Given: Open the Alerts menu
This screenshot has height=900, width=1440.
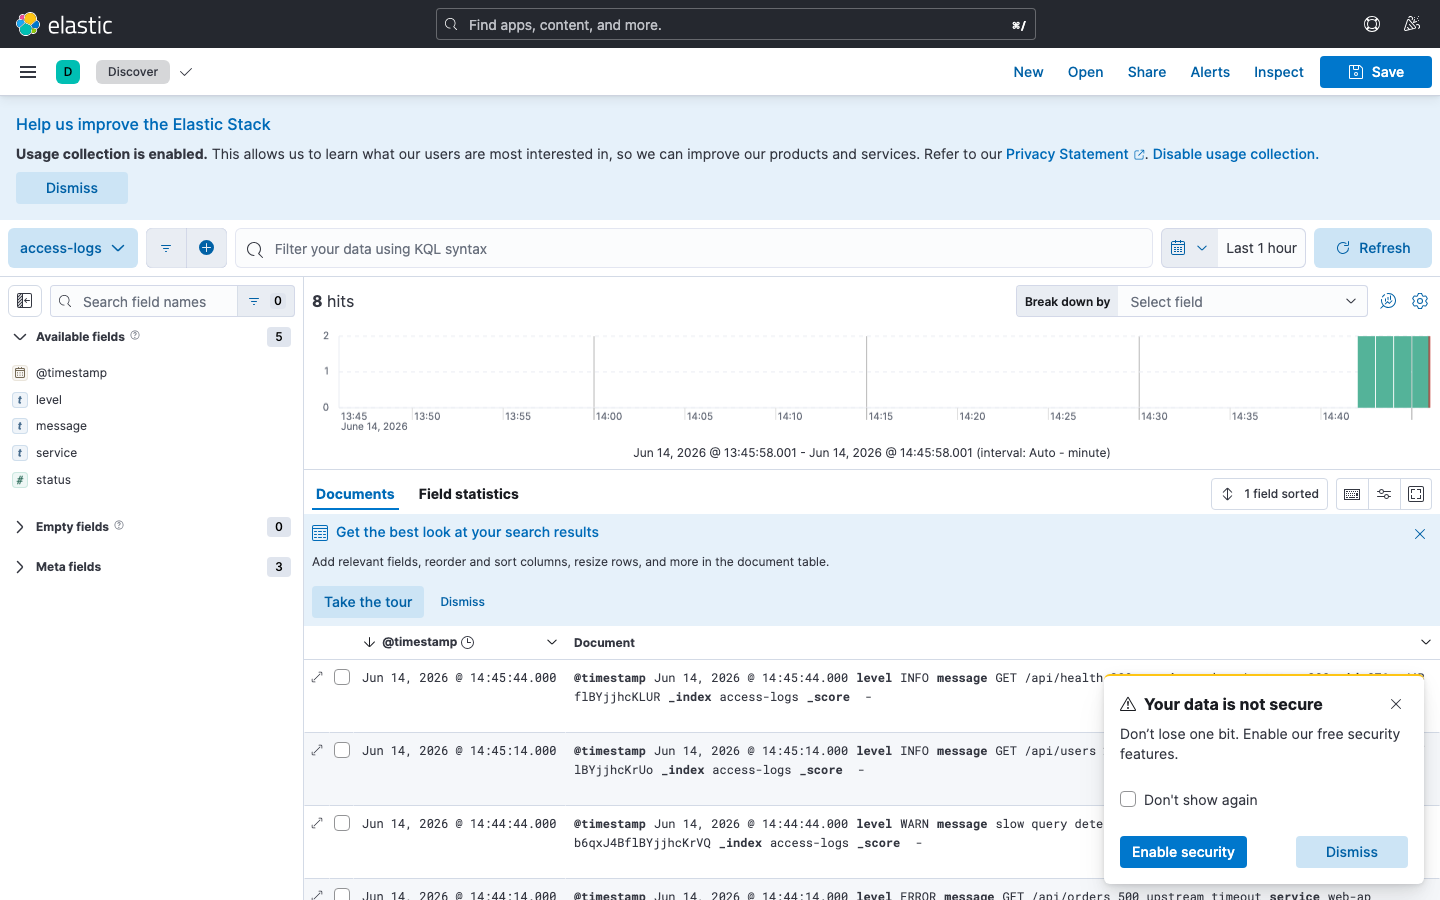Looking at the screenshot, I should [1210, 72].
